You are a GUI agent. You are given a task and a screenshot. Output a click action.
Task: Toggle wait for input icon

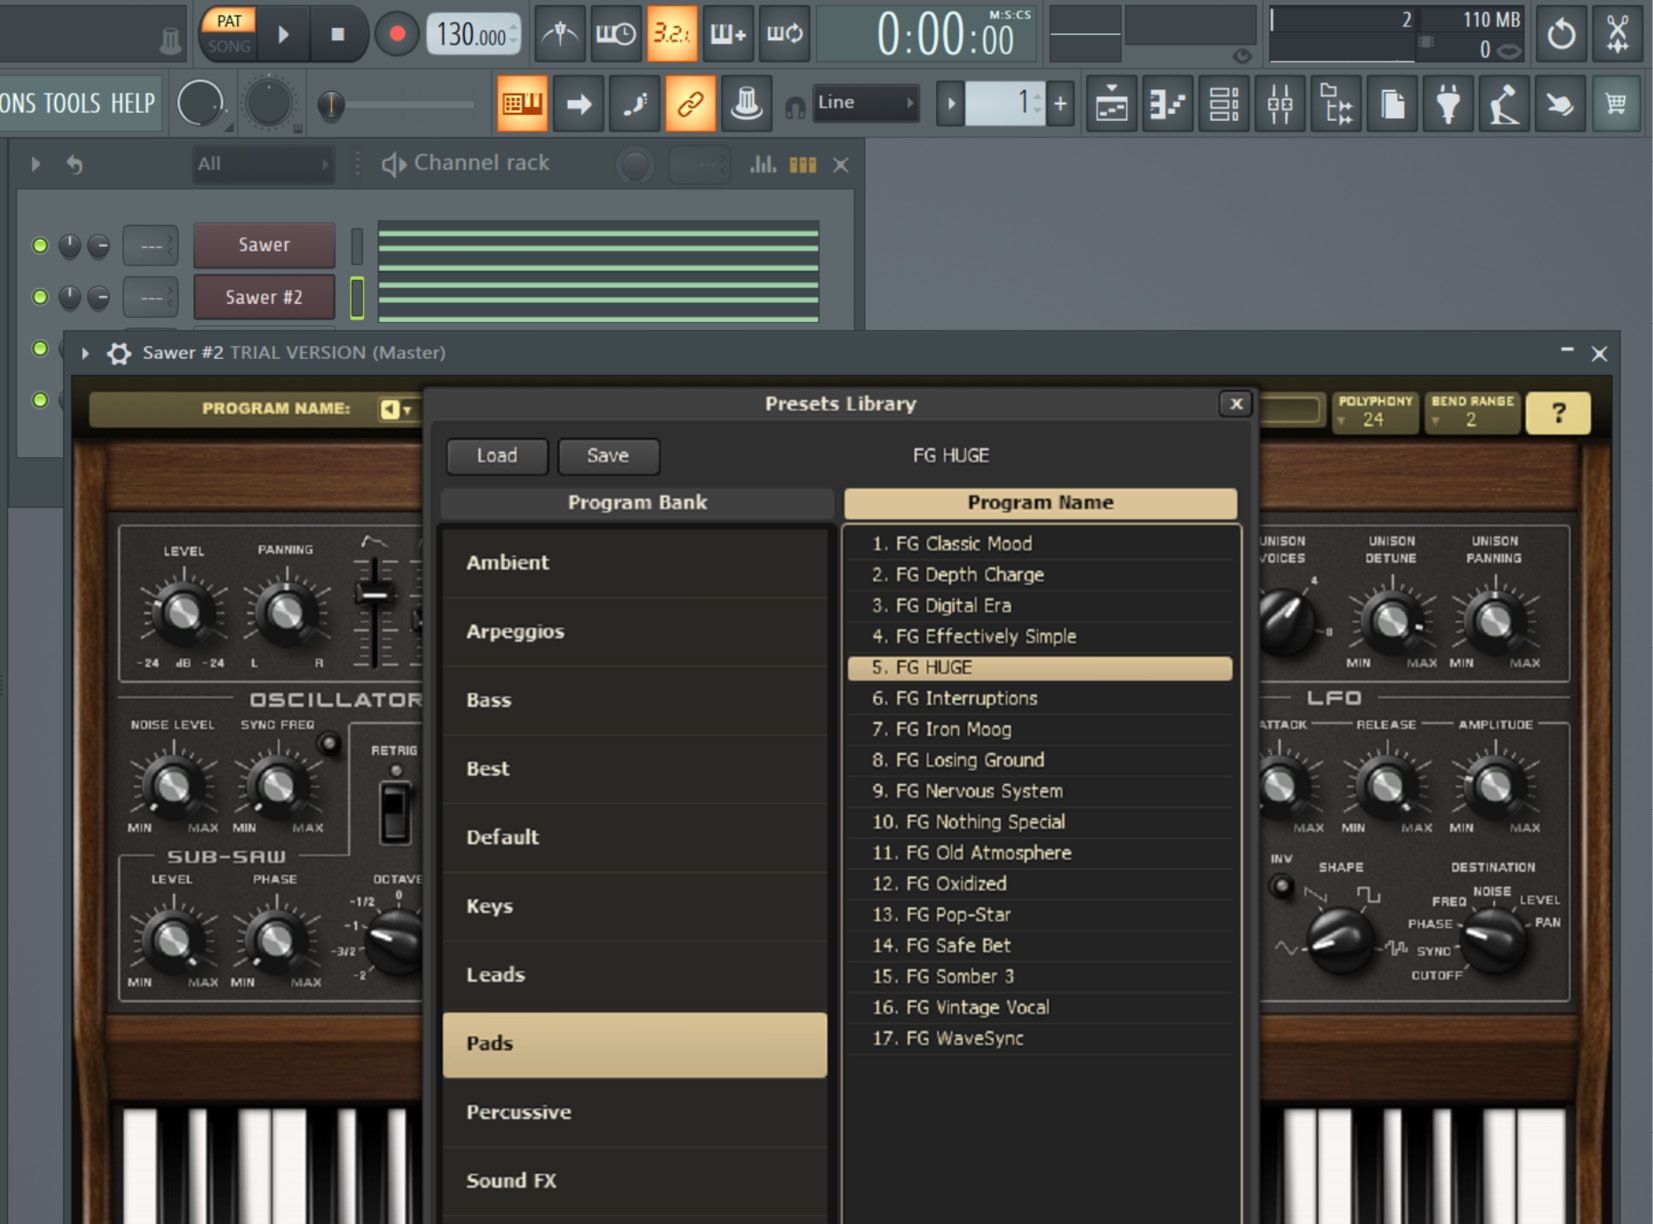point(615,35)
